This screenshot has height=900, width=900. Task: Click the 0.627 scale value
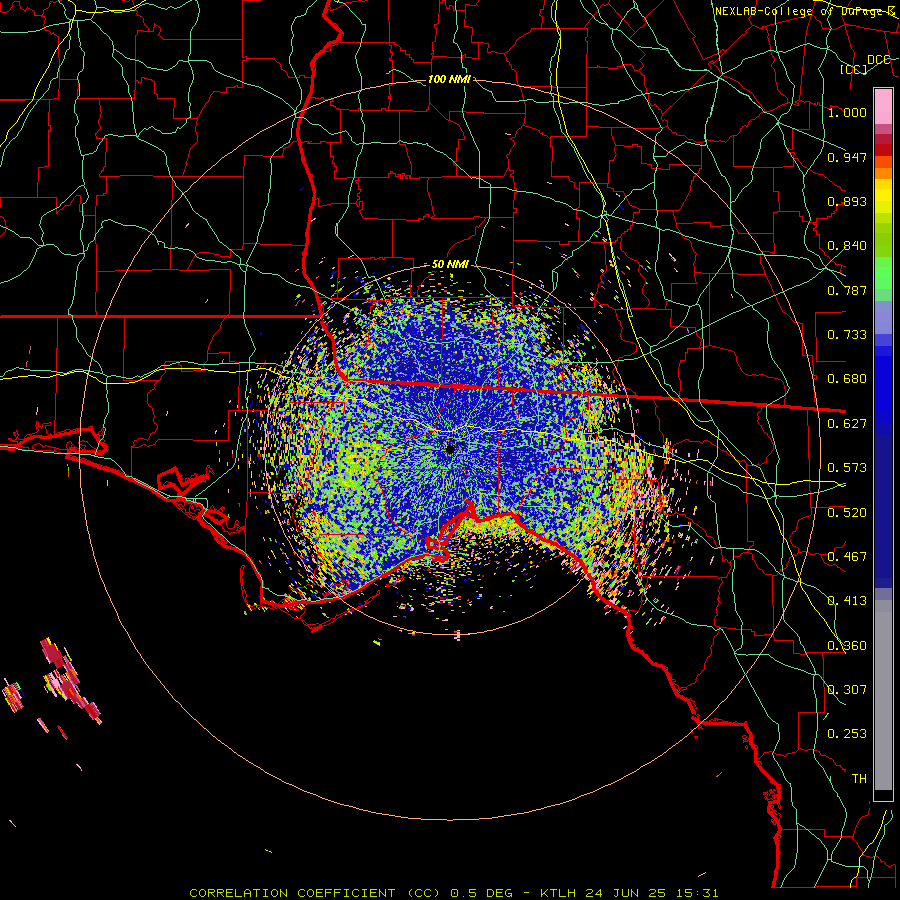click(847, 424)
